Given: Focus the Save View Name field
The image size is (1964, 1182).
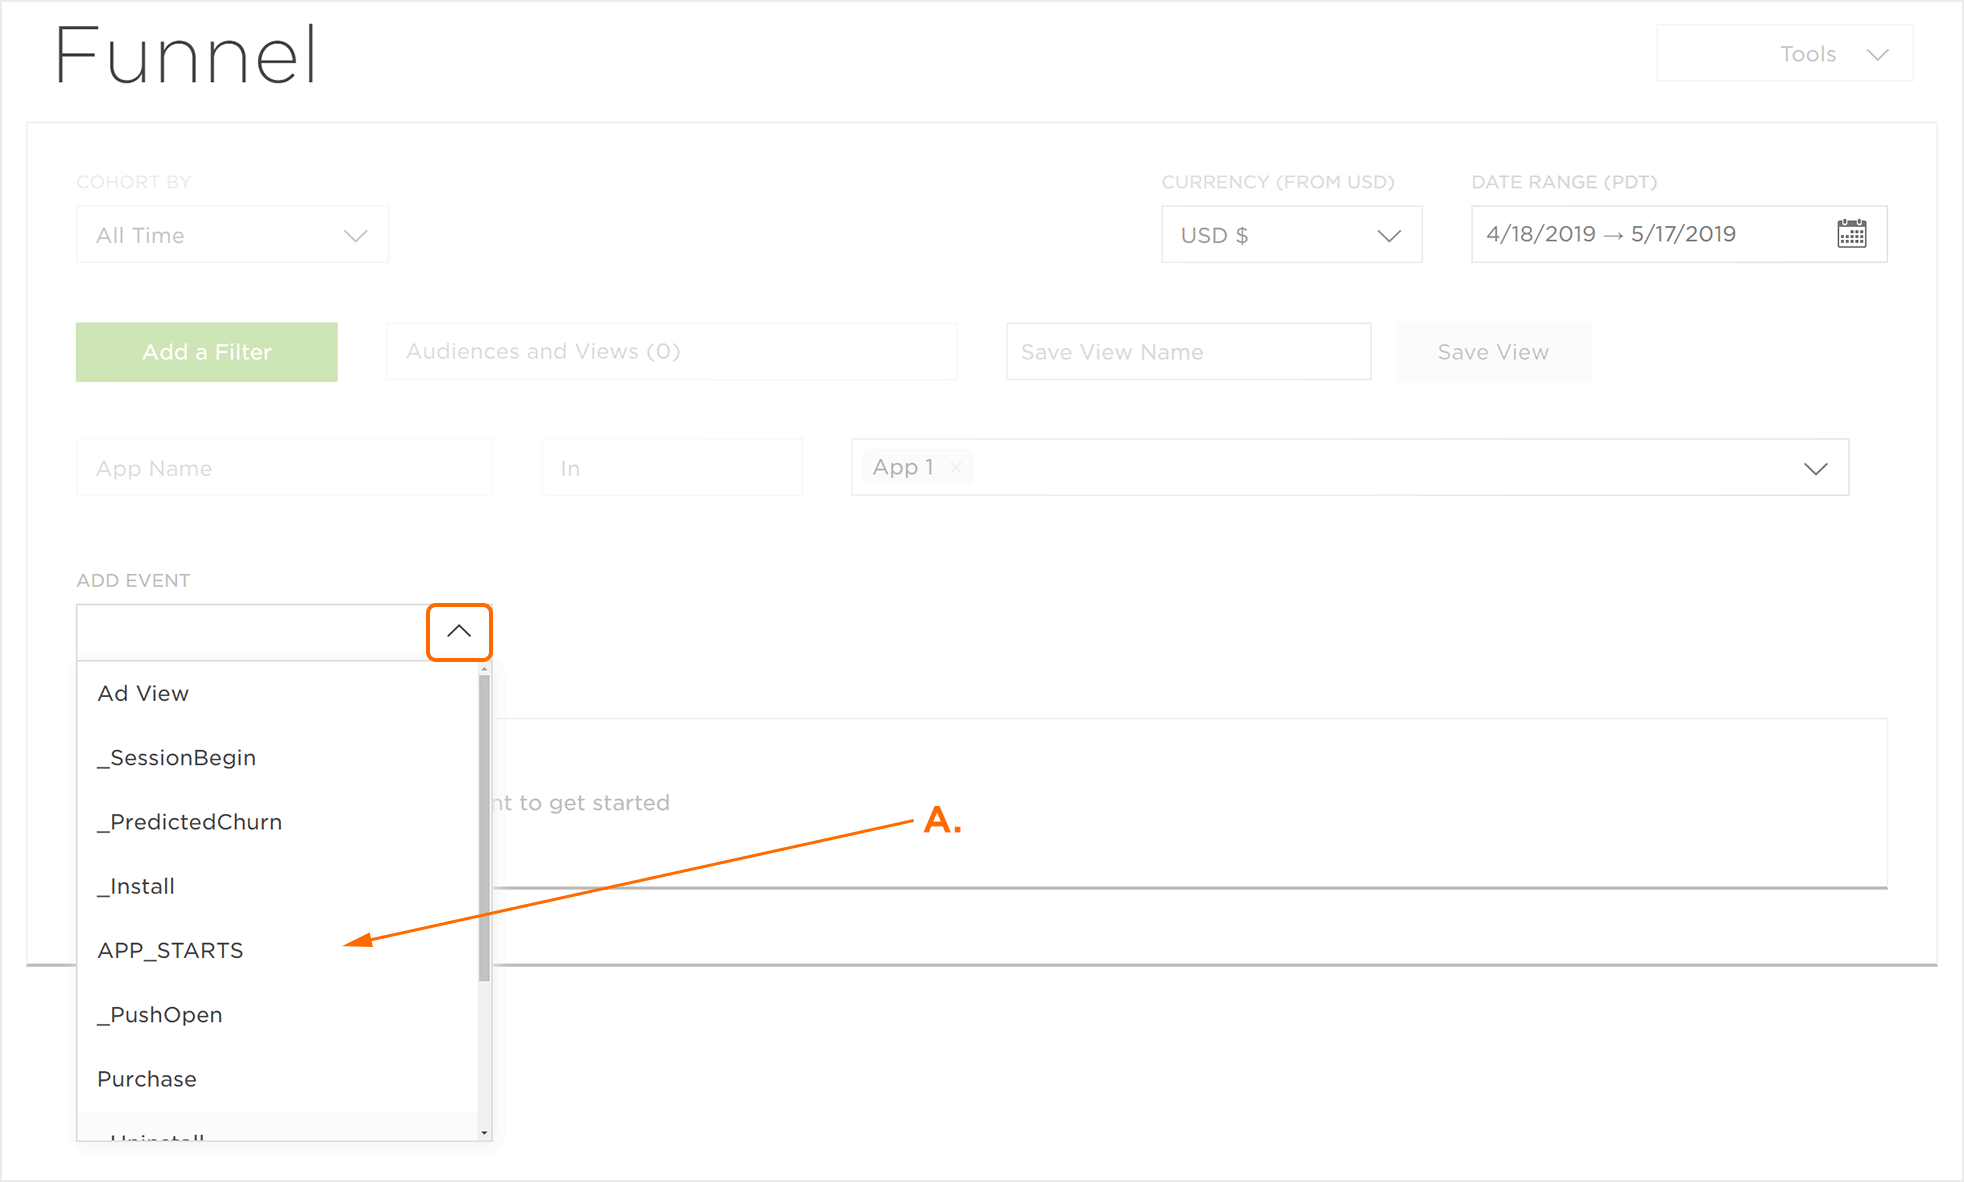Looking at the screenshot, I should [1187, 352].
